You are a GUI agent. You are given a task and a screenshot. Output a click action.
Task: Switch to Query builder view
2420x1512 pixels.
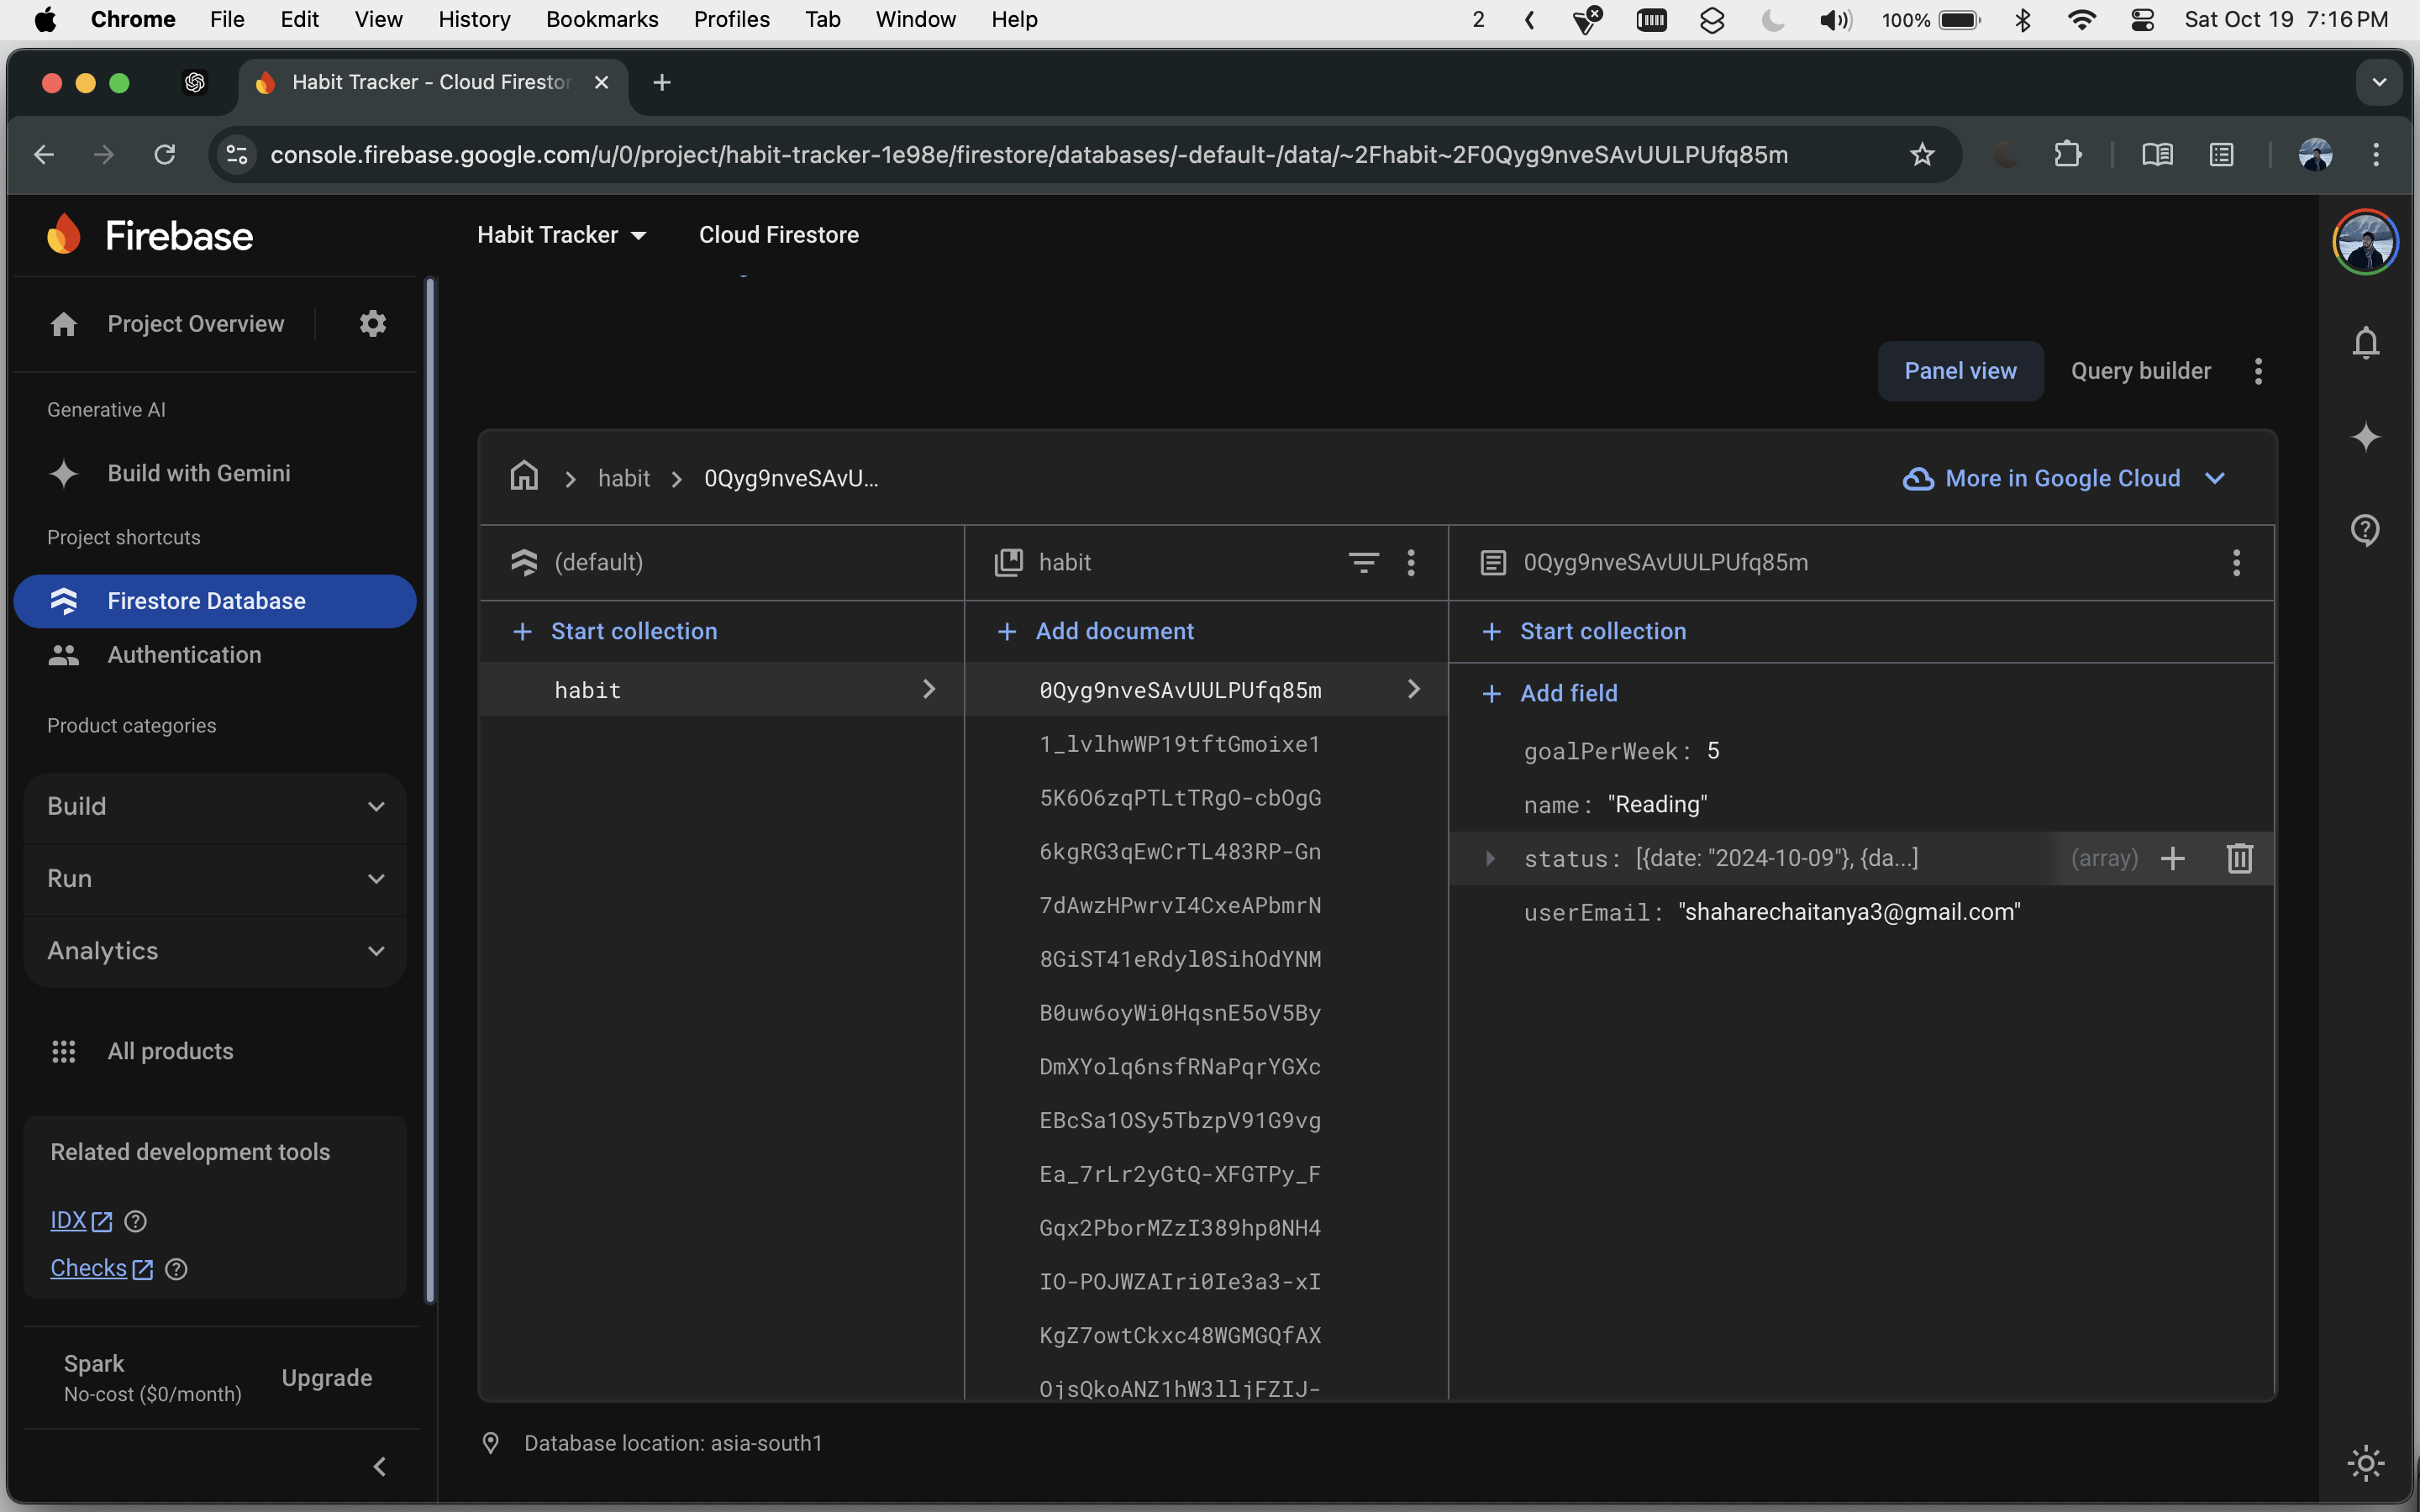pyautogui.click(x=2140, y=371)
